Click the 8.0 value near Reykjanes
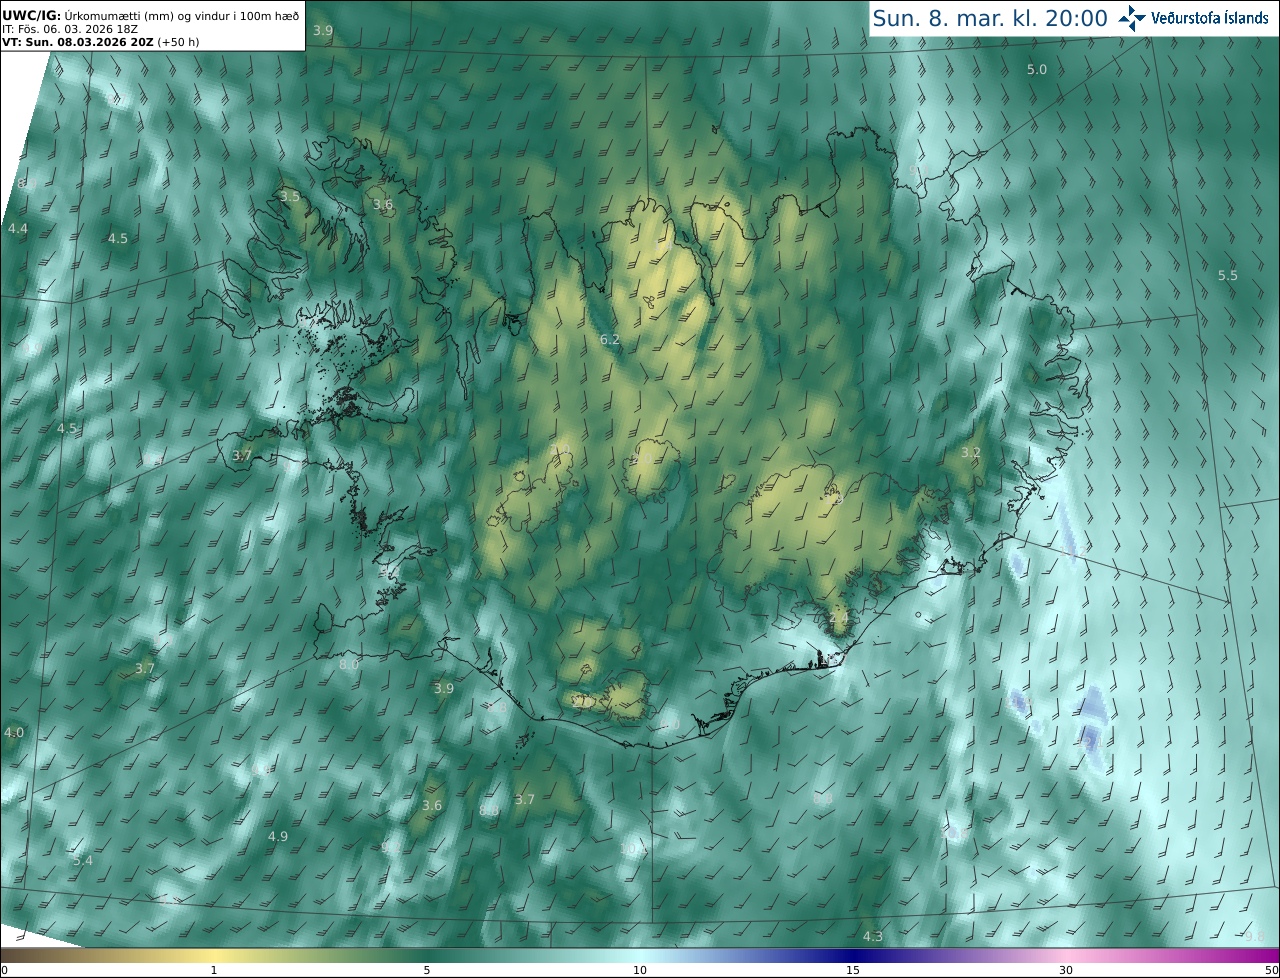The width and height of the screenshot is (1280, 978). (348, 663)
